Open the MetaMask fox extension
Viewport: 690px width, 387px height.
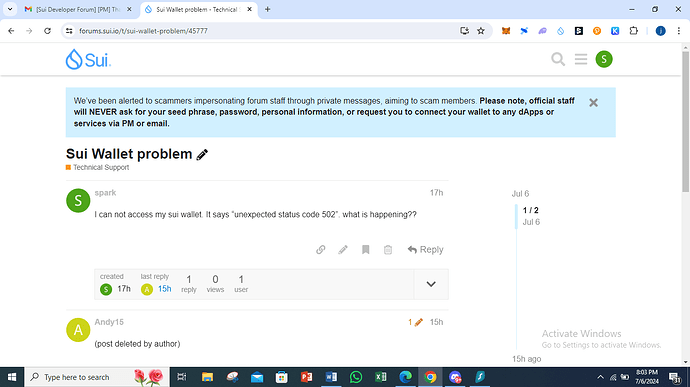coord(506,31)
